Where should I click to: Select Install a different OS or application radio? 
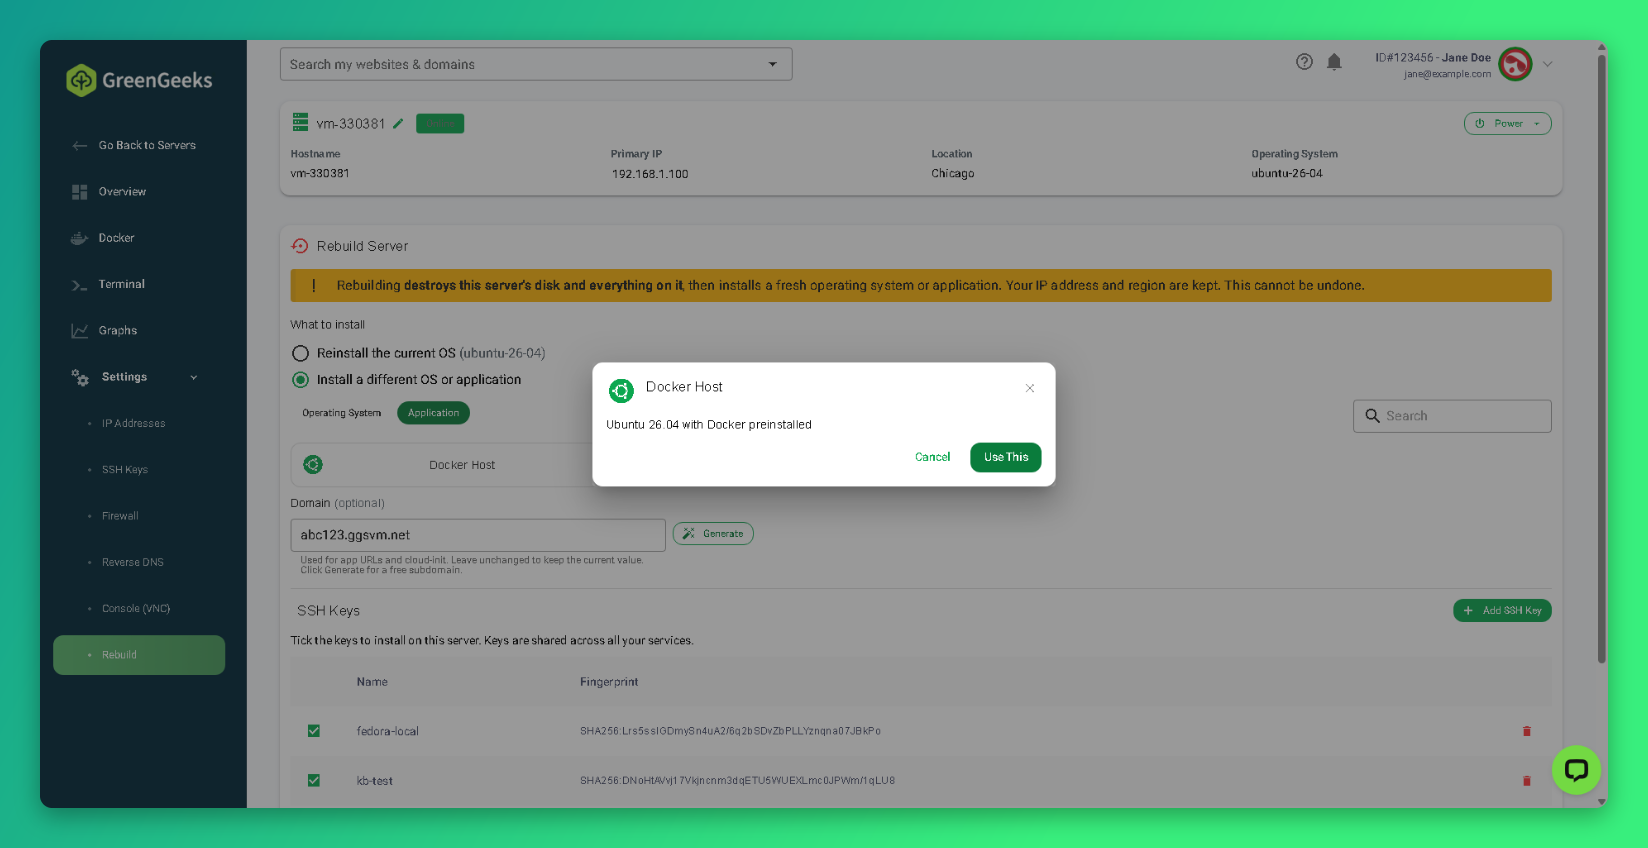click(300, 380)
